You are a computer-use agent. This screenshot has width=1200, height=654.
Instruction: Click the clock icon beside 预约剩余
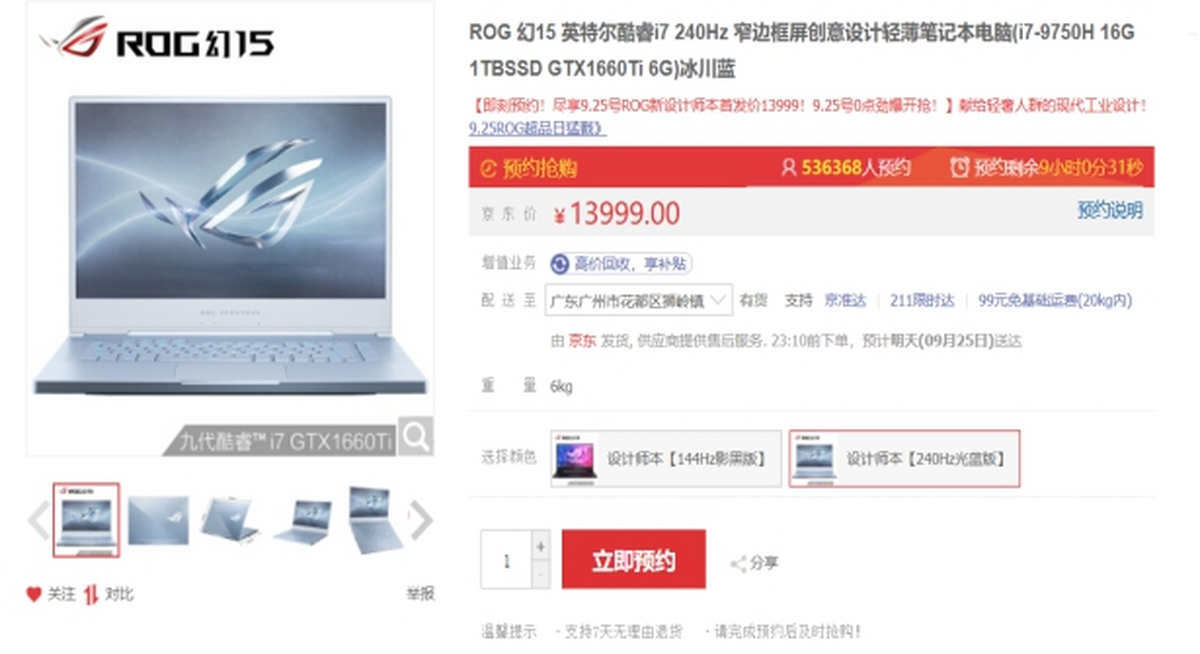960,167
